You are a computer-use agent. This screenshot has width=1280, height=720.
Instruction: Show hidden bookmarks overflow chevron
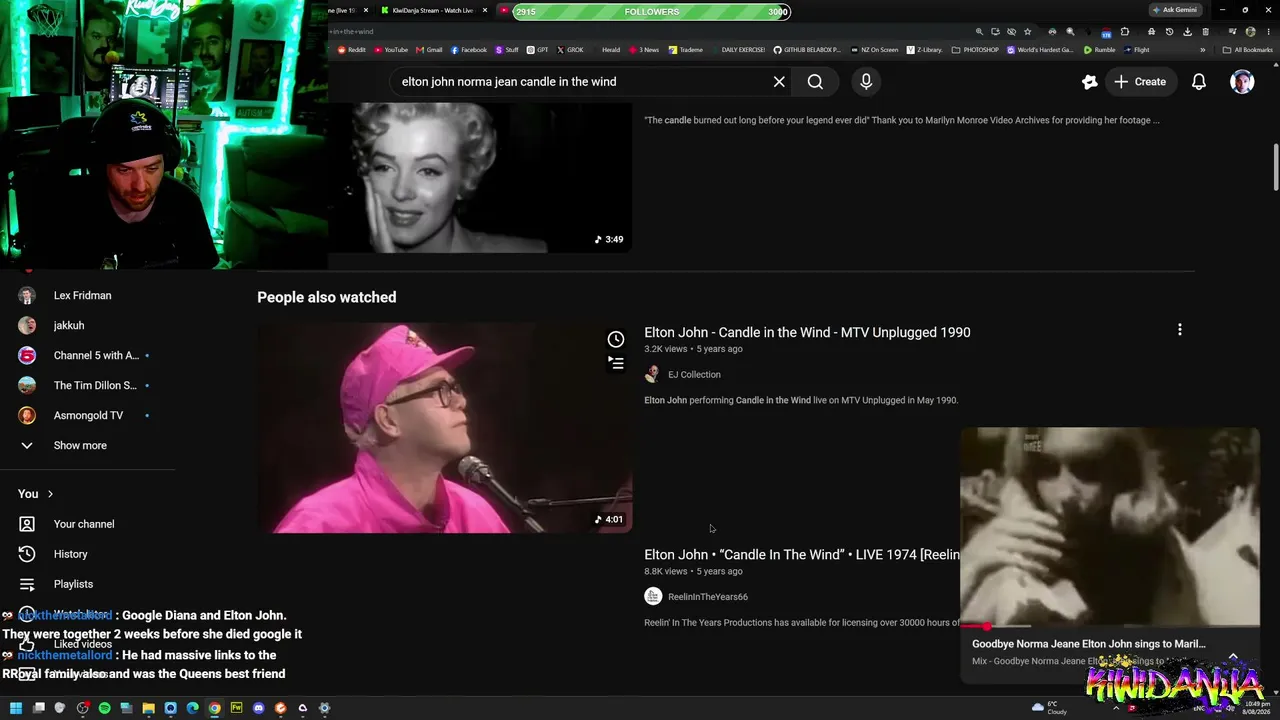point(1203,50)
